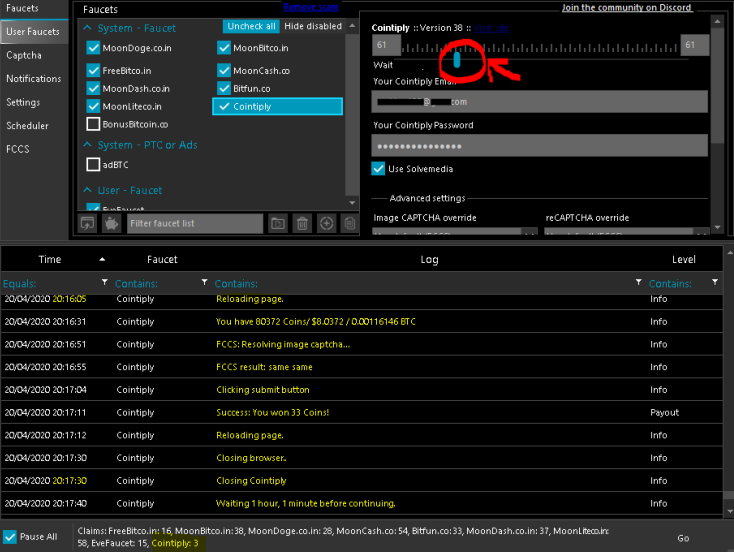
Task: Open the Time column filter funnel icon
Action: 105,283
